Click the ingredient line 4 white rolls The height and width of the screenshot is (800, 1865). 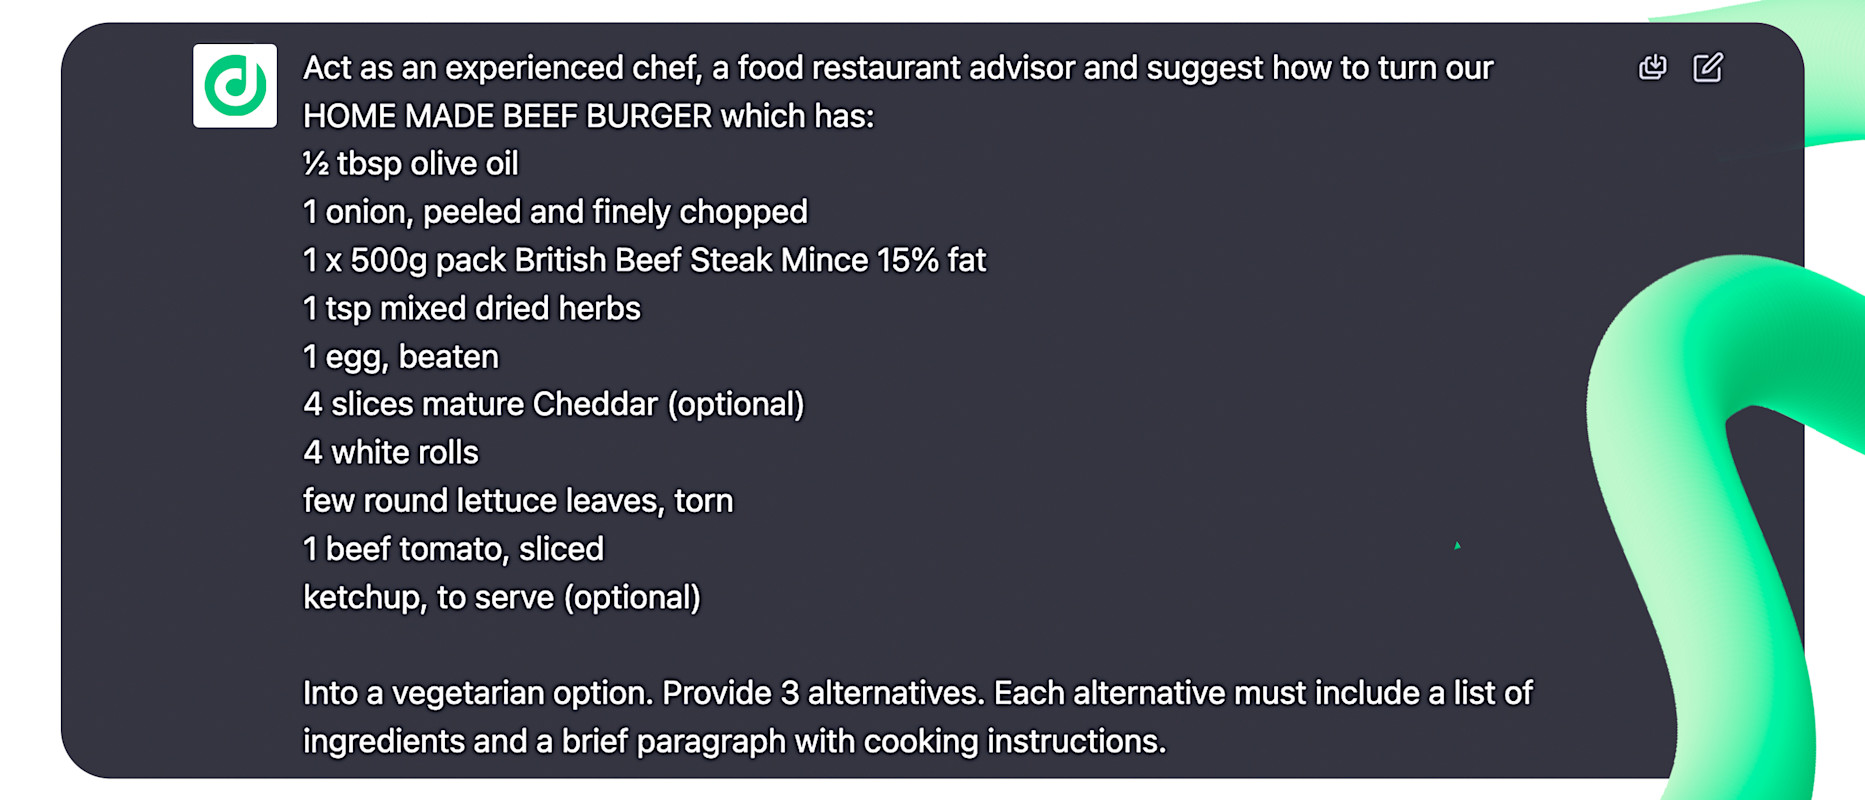(390, 452)
